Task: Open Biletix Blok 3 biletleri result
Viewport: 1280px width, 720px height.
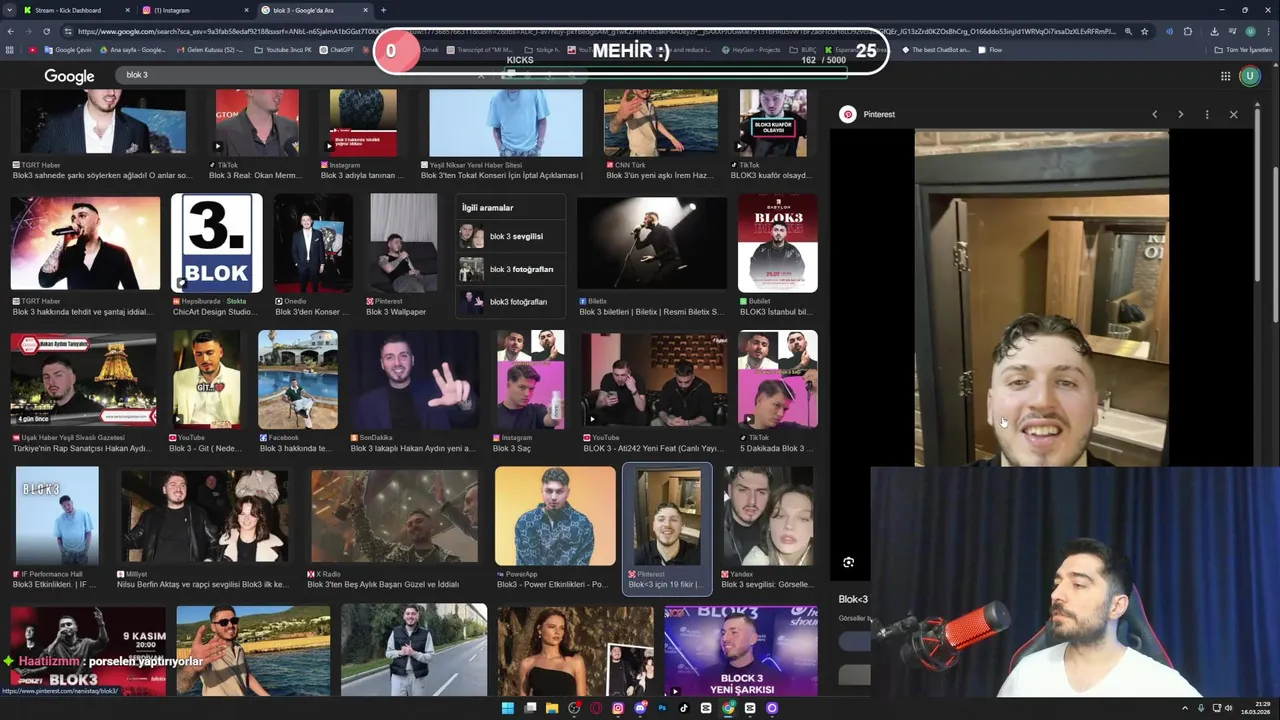Action: click(652, 243)
